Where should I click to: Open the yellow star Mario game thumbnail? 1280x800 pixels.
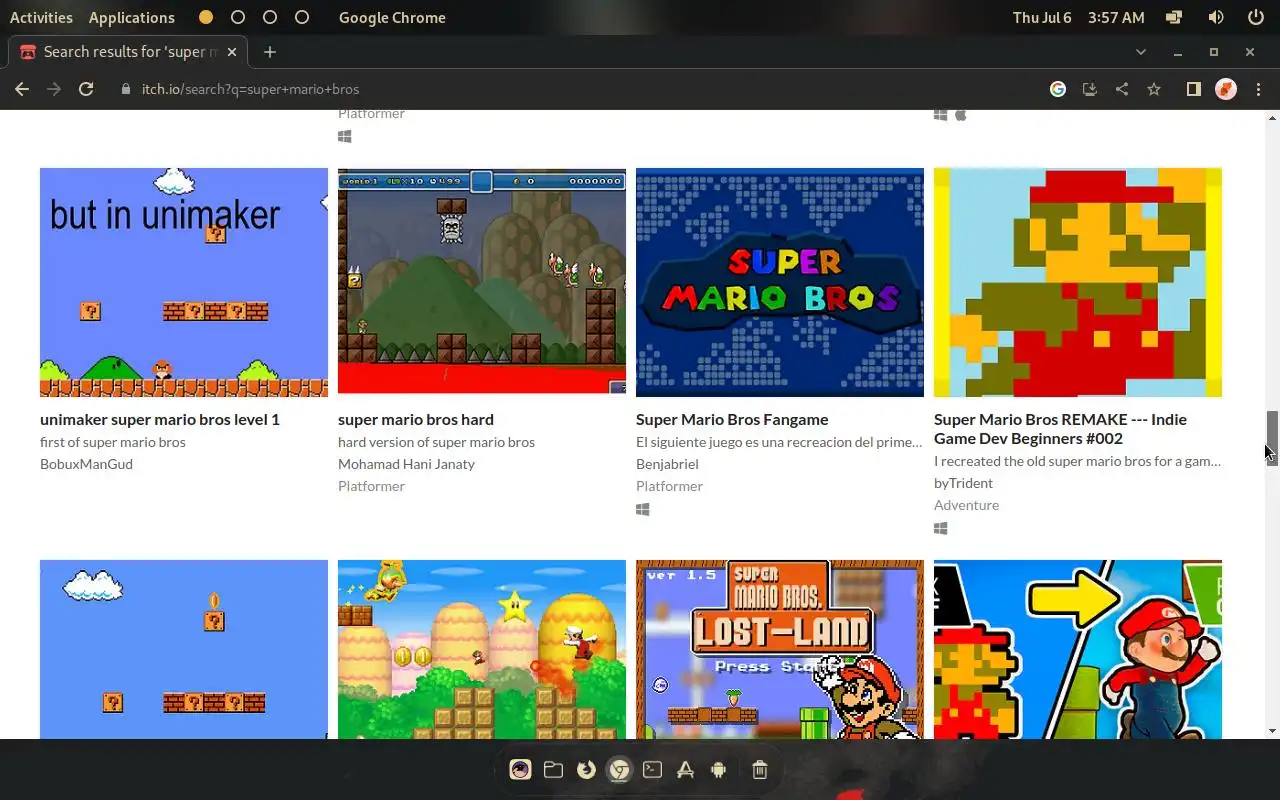(482, 649)
